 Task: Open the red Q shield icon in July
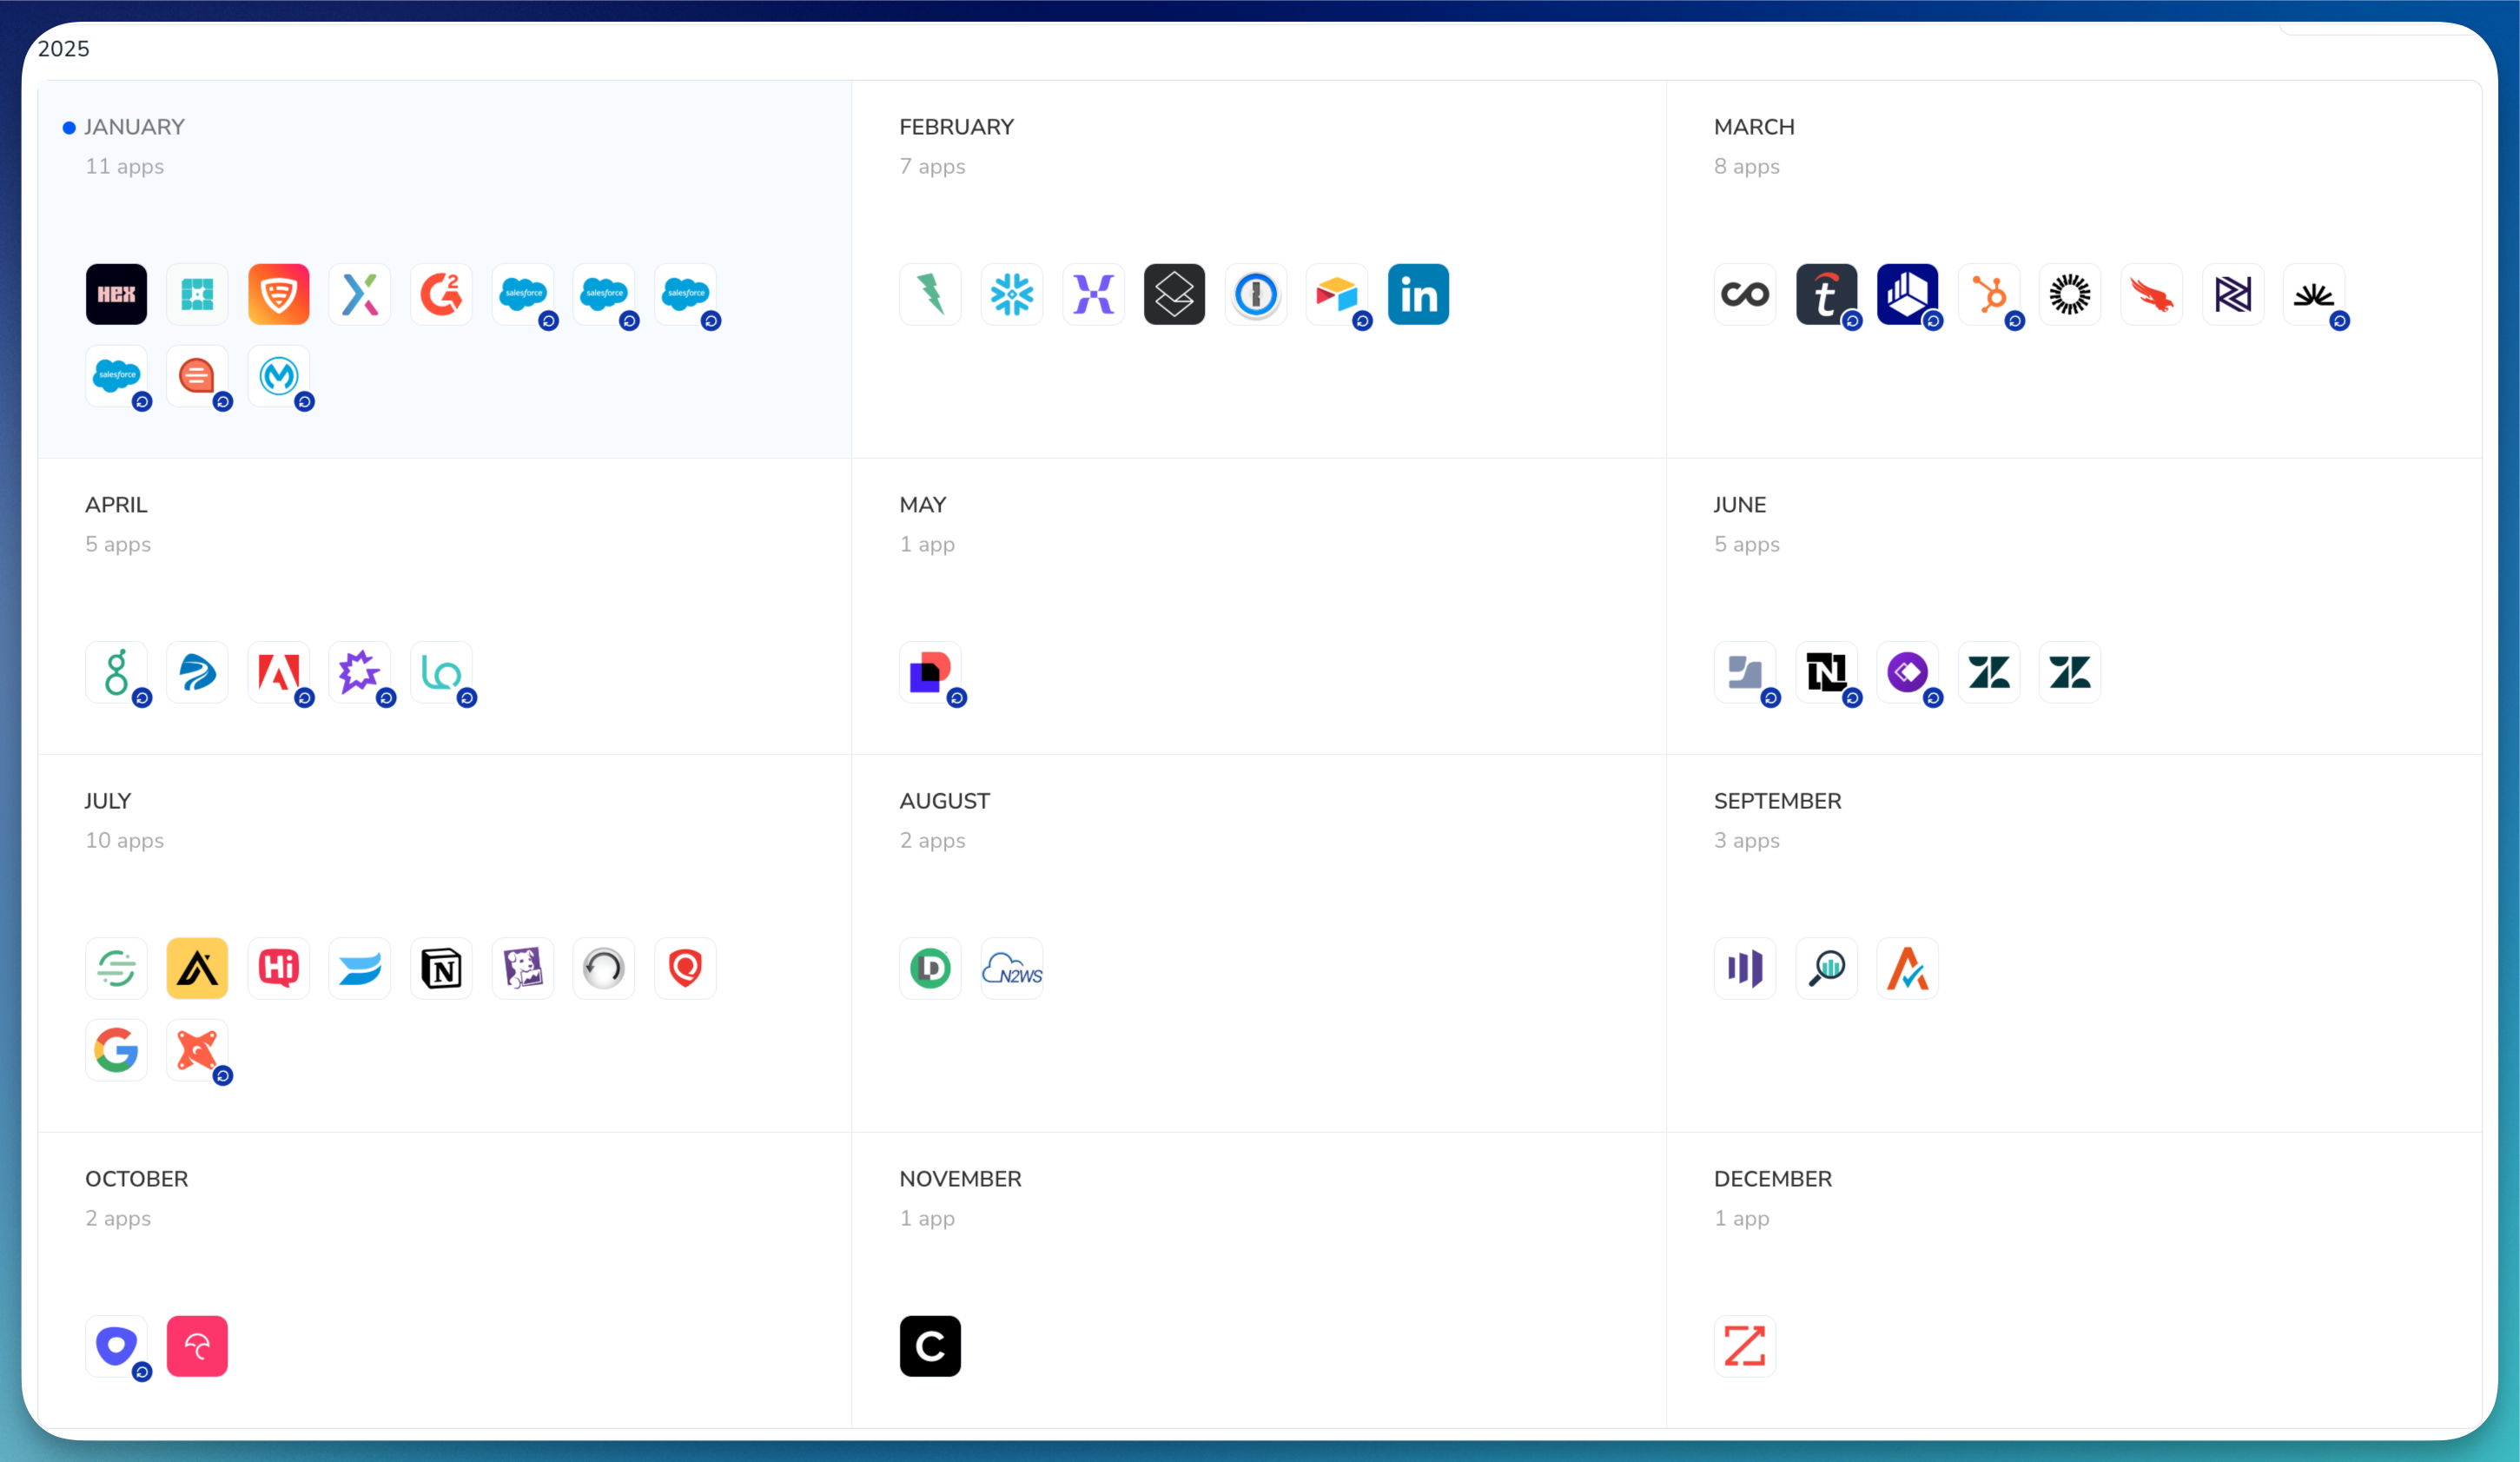pyautogui.click(x=685, y=968)
